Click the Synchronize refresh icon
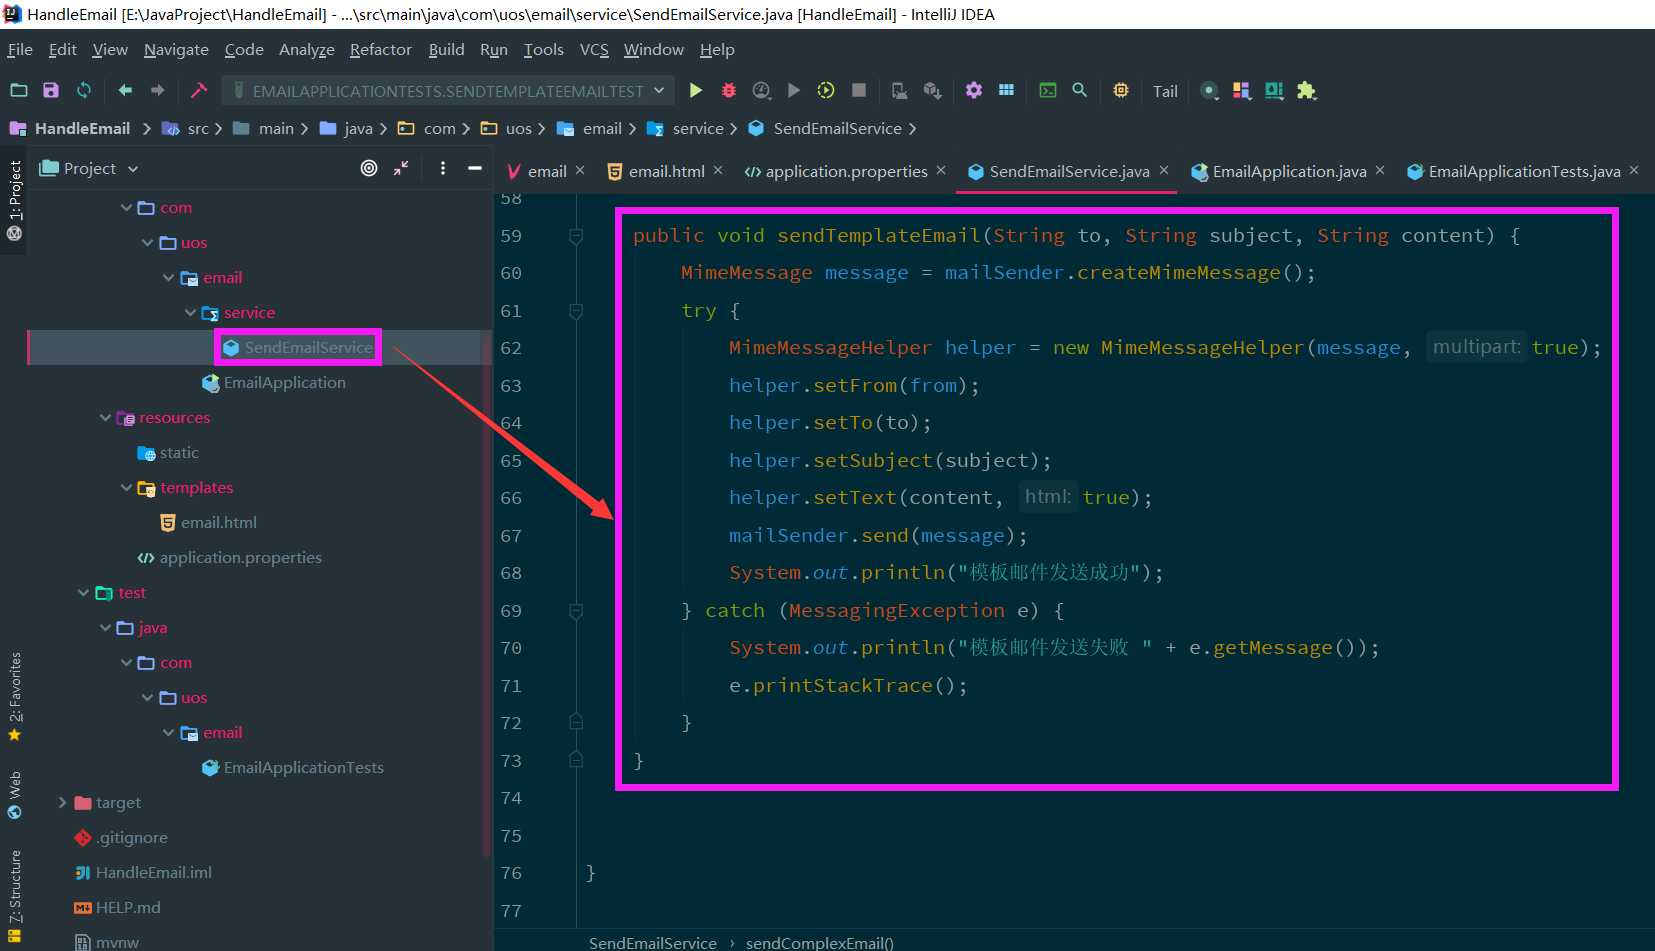Image resolution: width=1655 pixels, height=951 pixels. pyautogui.click(x=84, y=90)
